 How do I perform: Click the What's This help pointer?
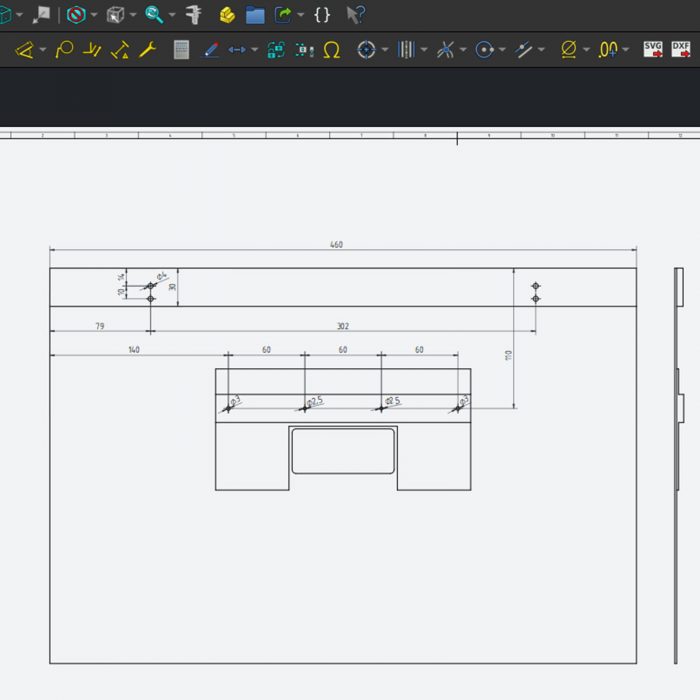coord(355,15)
